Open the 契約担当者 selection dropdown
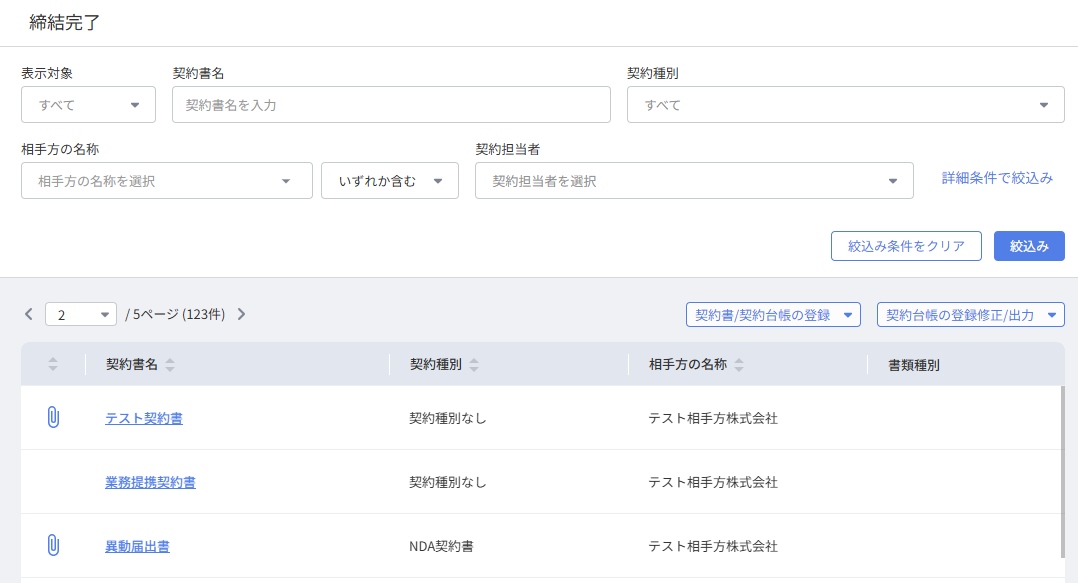The image size is (1078, 583). [694, 181]
